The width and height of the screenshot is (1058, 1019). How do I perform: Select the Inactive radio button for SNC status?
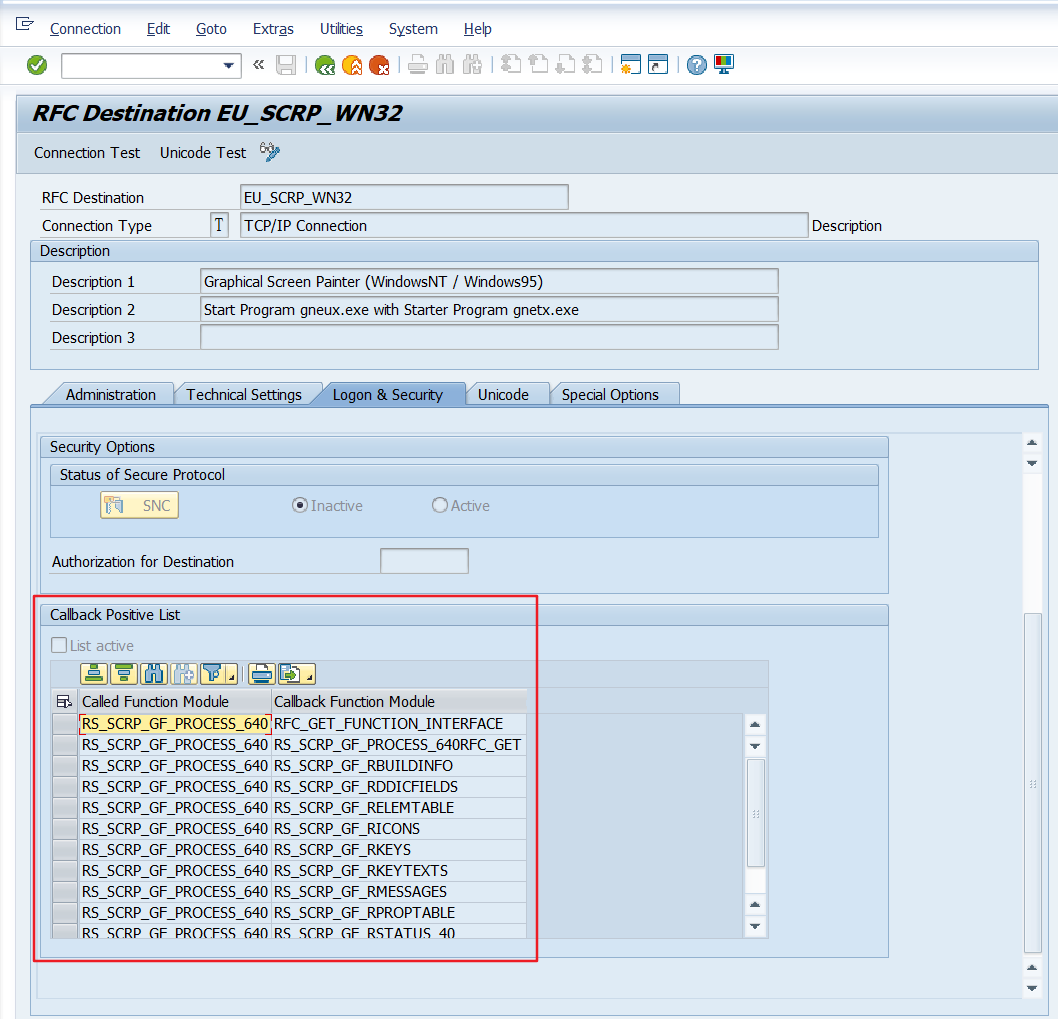300,505
